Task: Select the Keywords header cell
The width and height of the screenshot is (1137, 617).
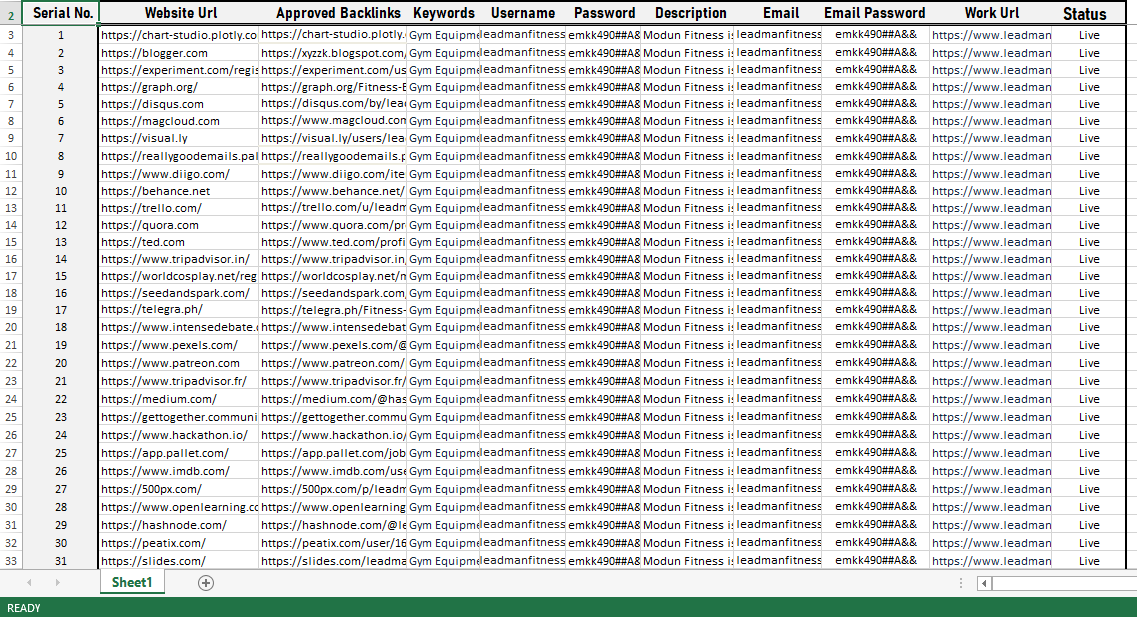Action: [x=444, y=13]
